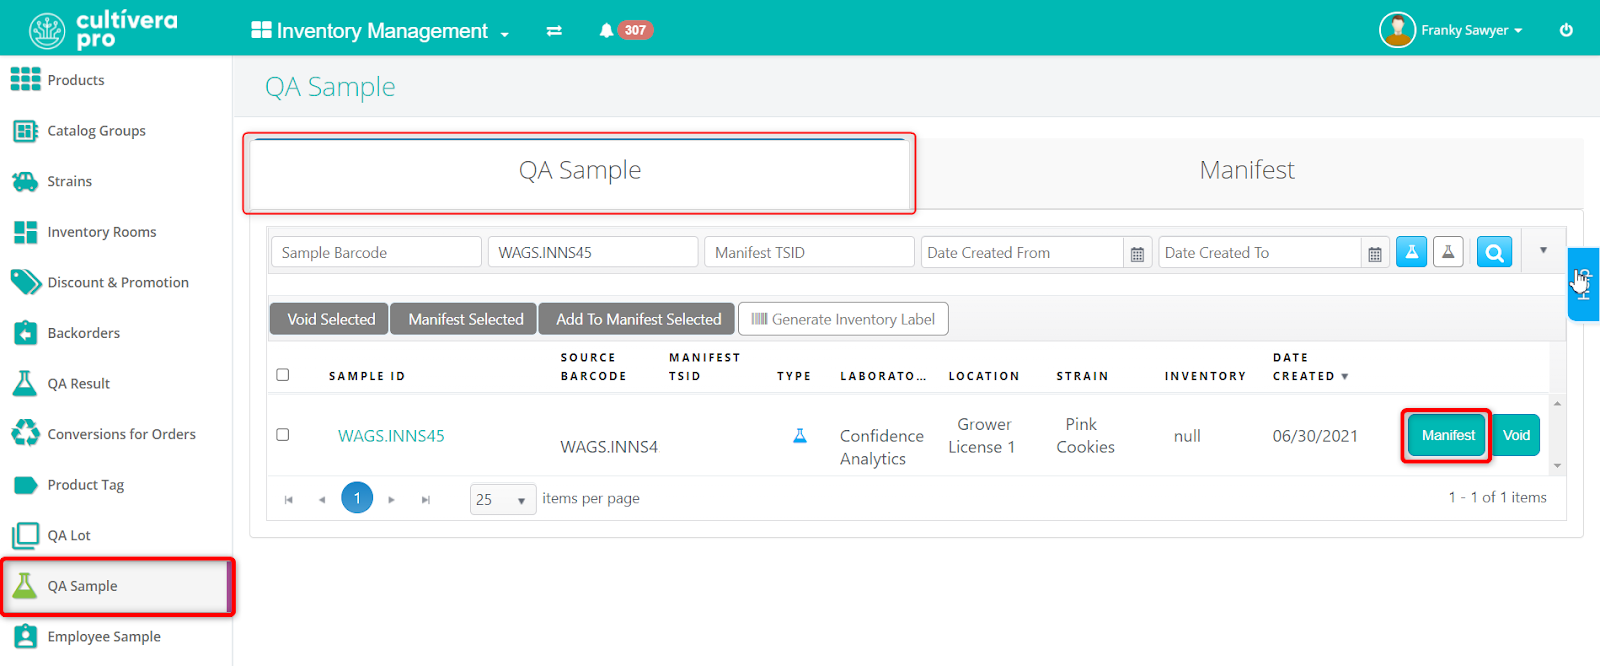Click the Date Created From field
Screen dimensions: 1600x666
[x=1021, y=252]
